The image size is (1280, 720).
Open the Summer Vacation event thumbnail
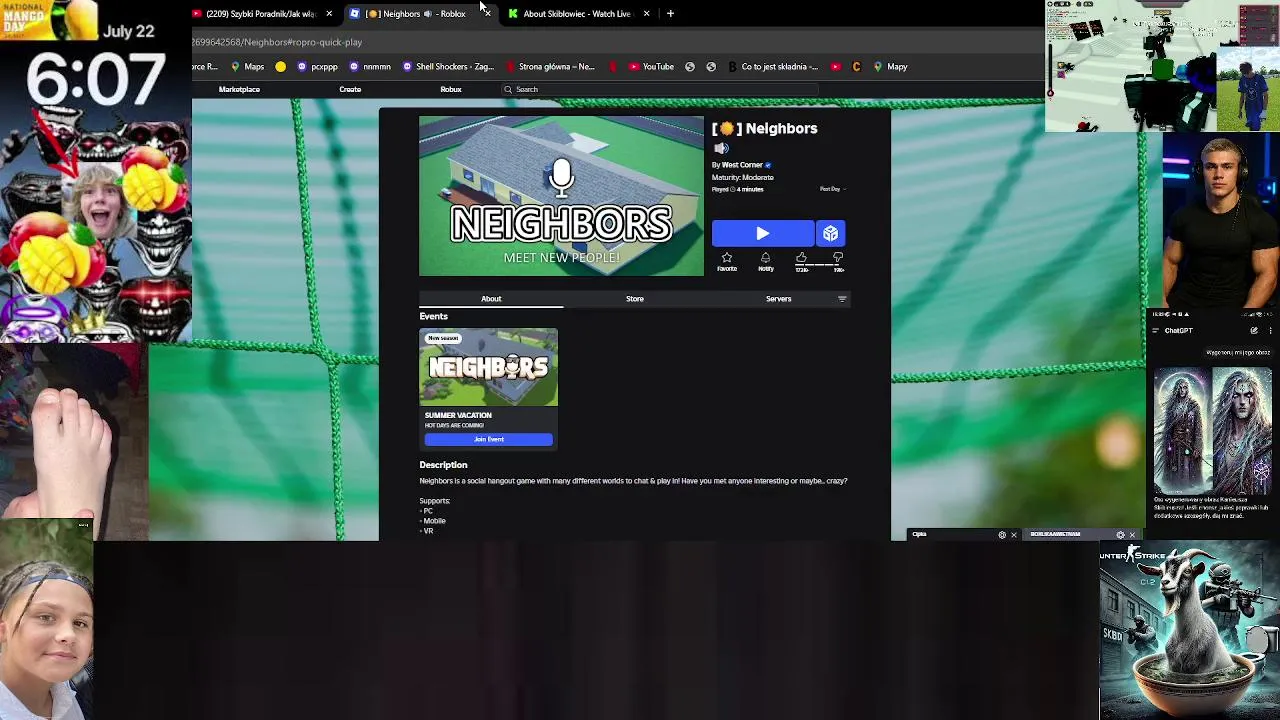pyautogui.click(x=488, y=367)
